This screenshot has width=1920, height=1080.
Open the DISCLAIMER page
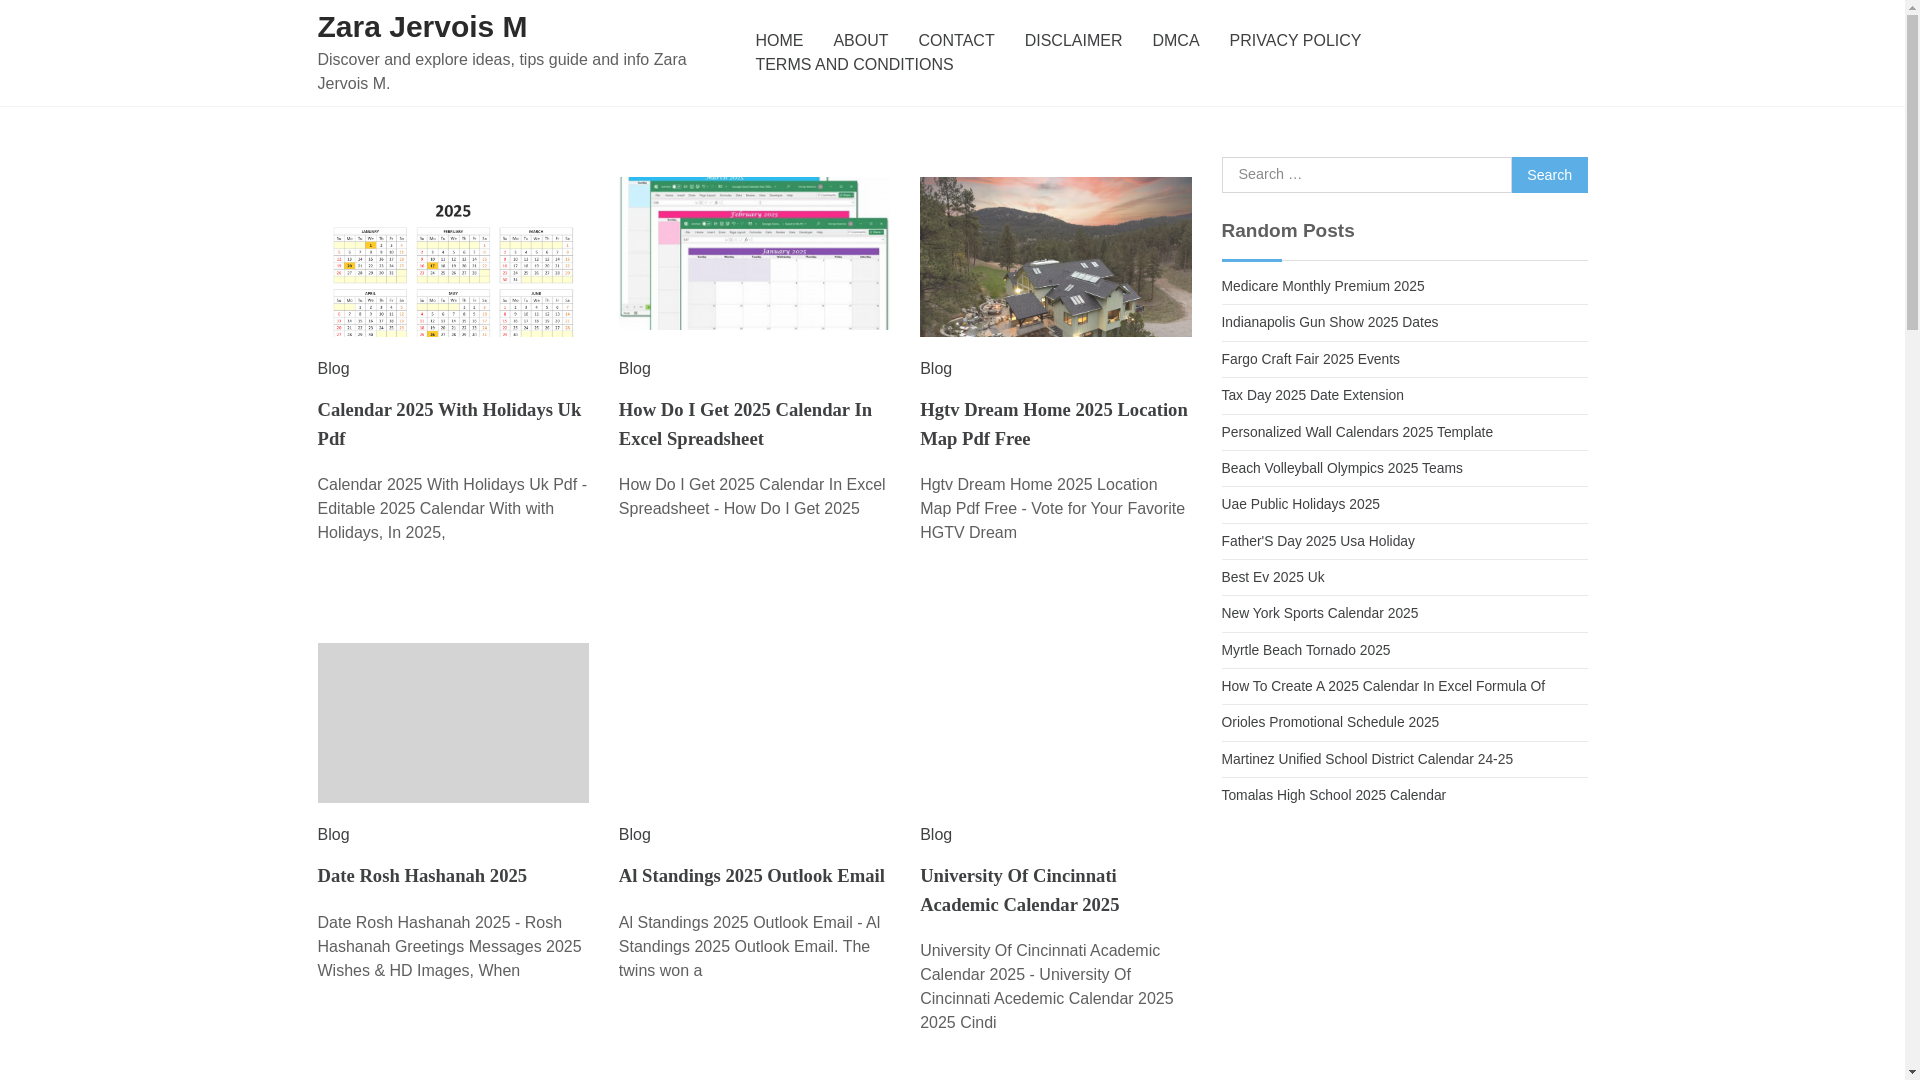[1073, 41]
